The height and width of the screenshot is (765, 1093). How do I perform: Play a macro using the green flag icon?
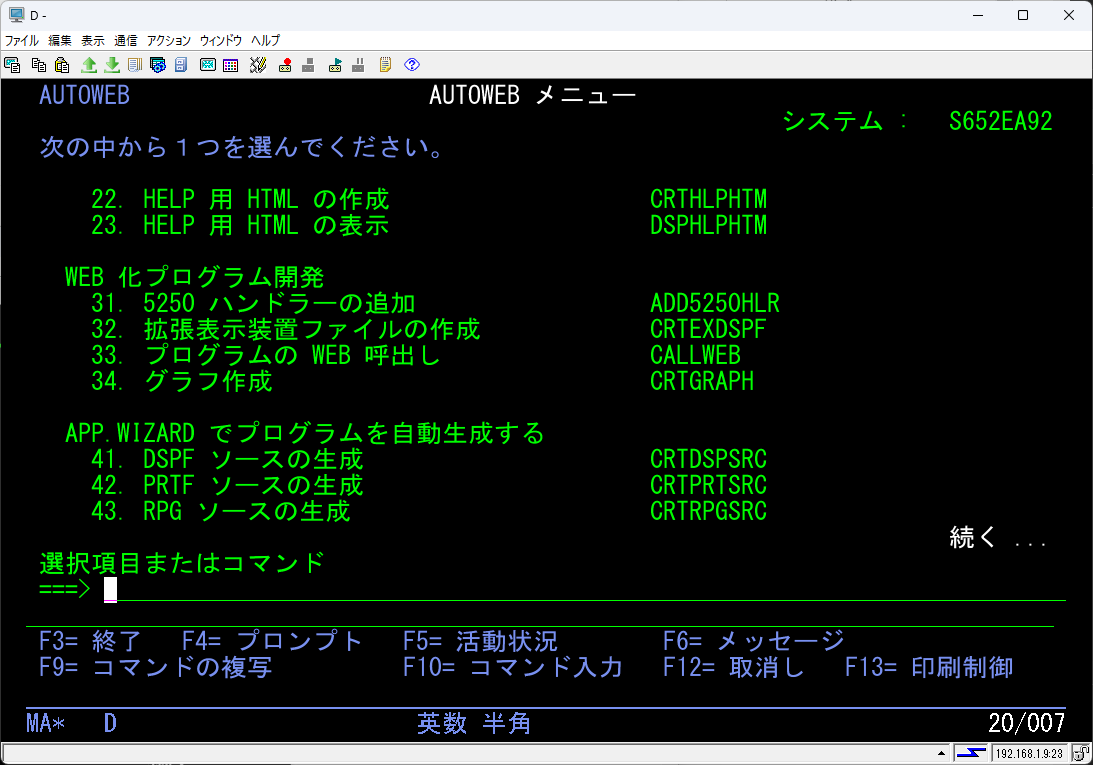334,65
